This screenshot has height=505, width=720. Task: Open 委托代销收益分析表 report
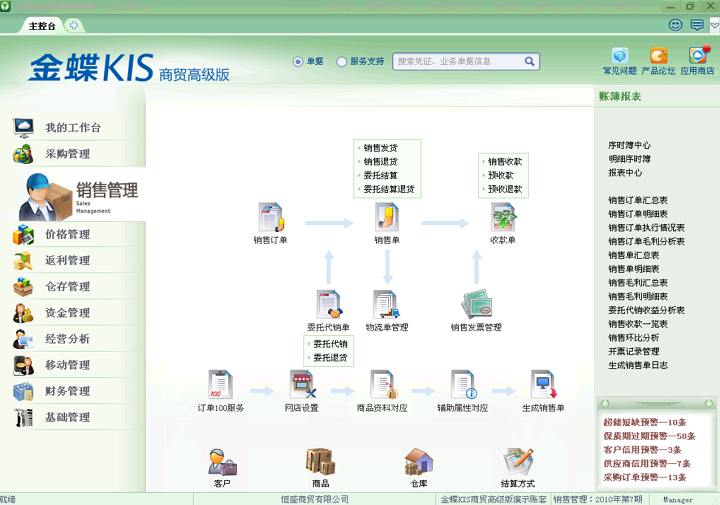tap(647, 310)
